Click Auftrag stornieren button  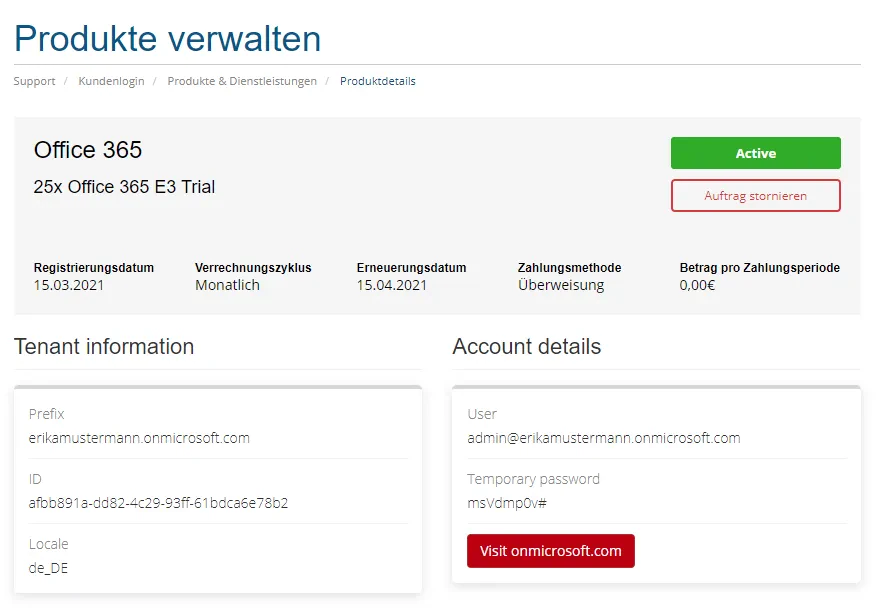tap(755, 196)
